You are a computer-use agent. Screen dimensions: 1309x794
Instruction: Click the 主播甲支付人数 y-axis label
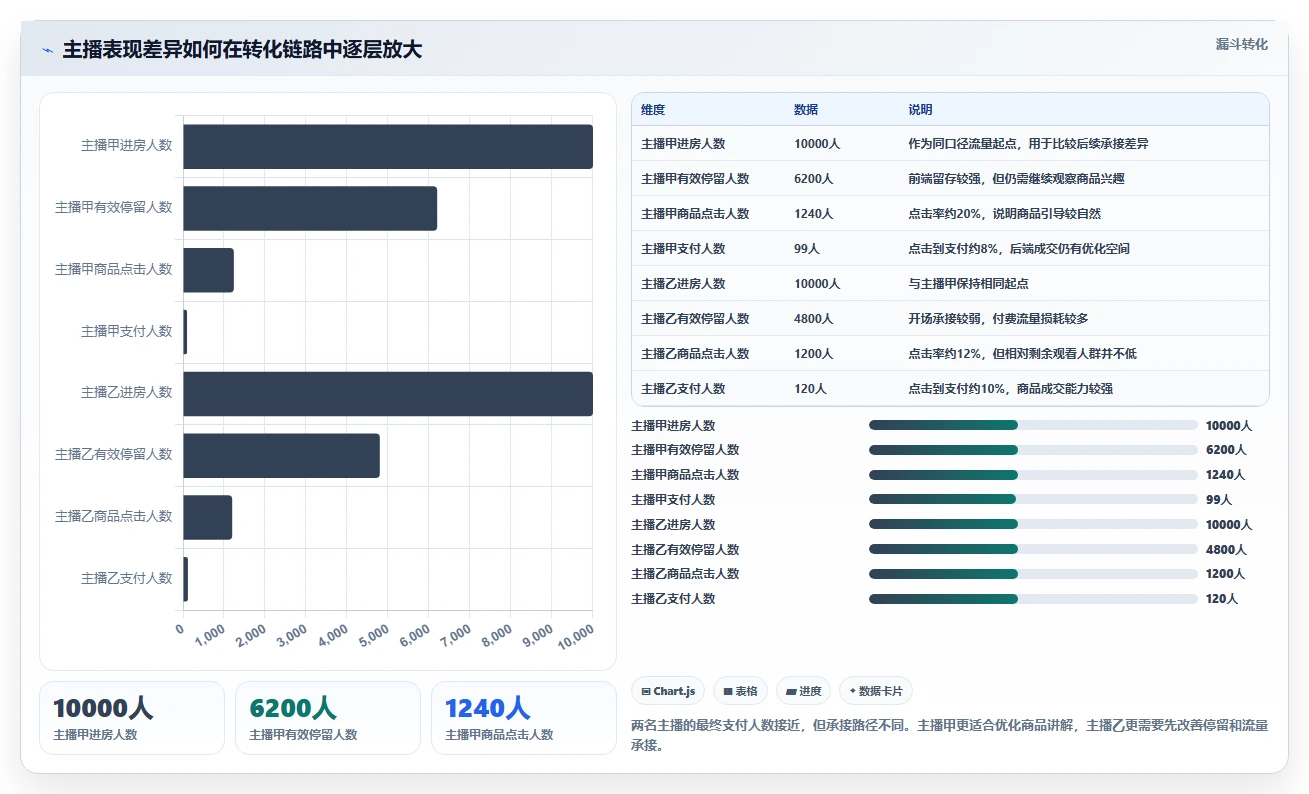pos(126,331)
